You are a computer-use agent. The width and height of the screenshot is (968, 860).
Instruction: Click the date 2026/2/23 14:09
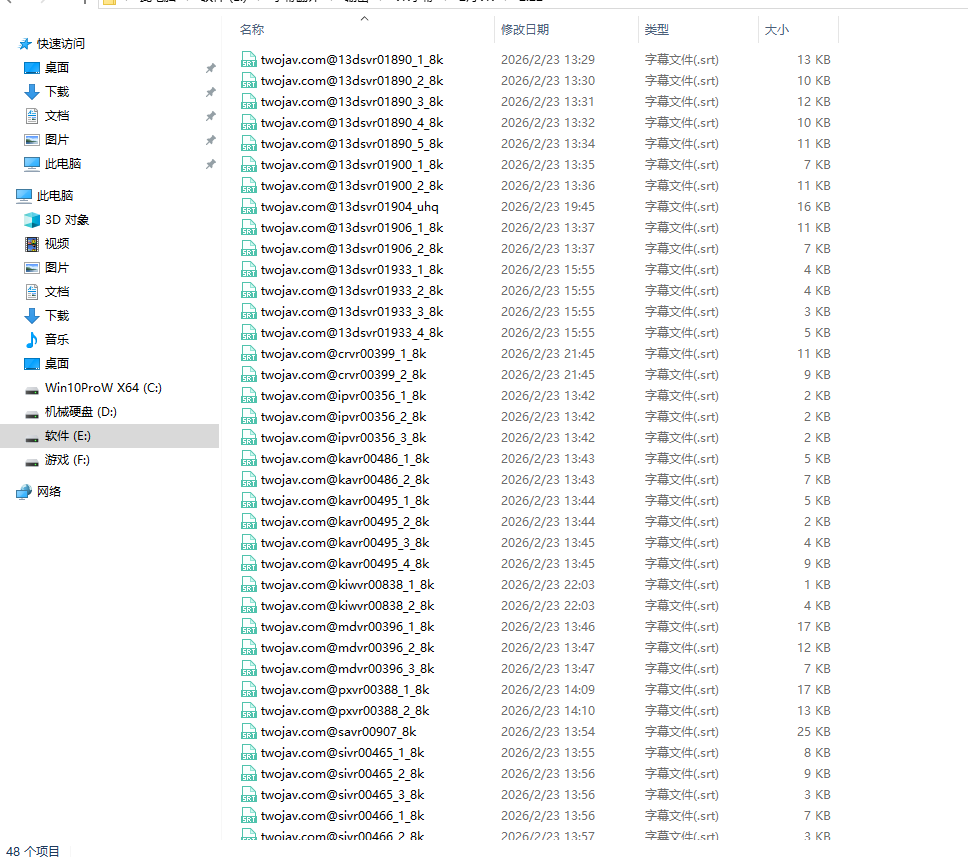pos(548,690)
